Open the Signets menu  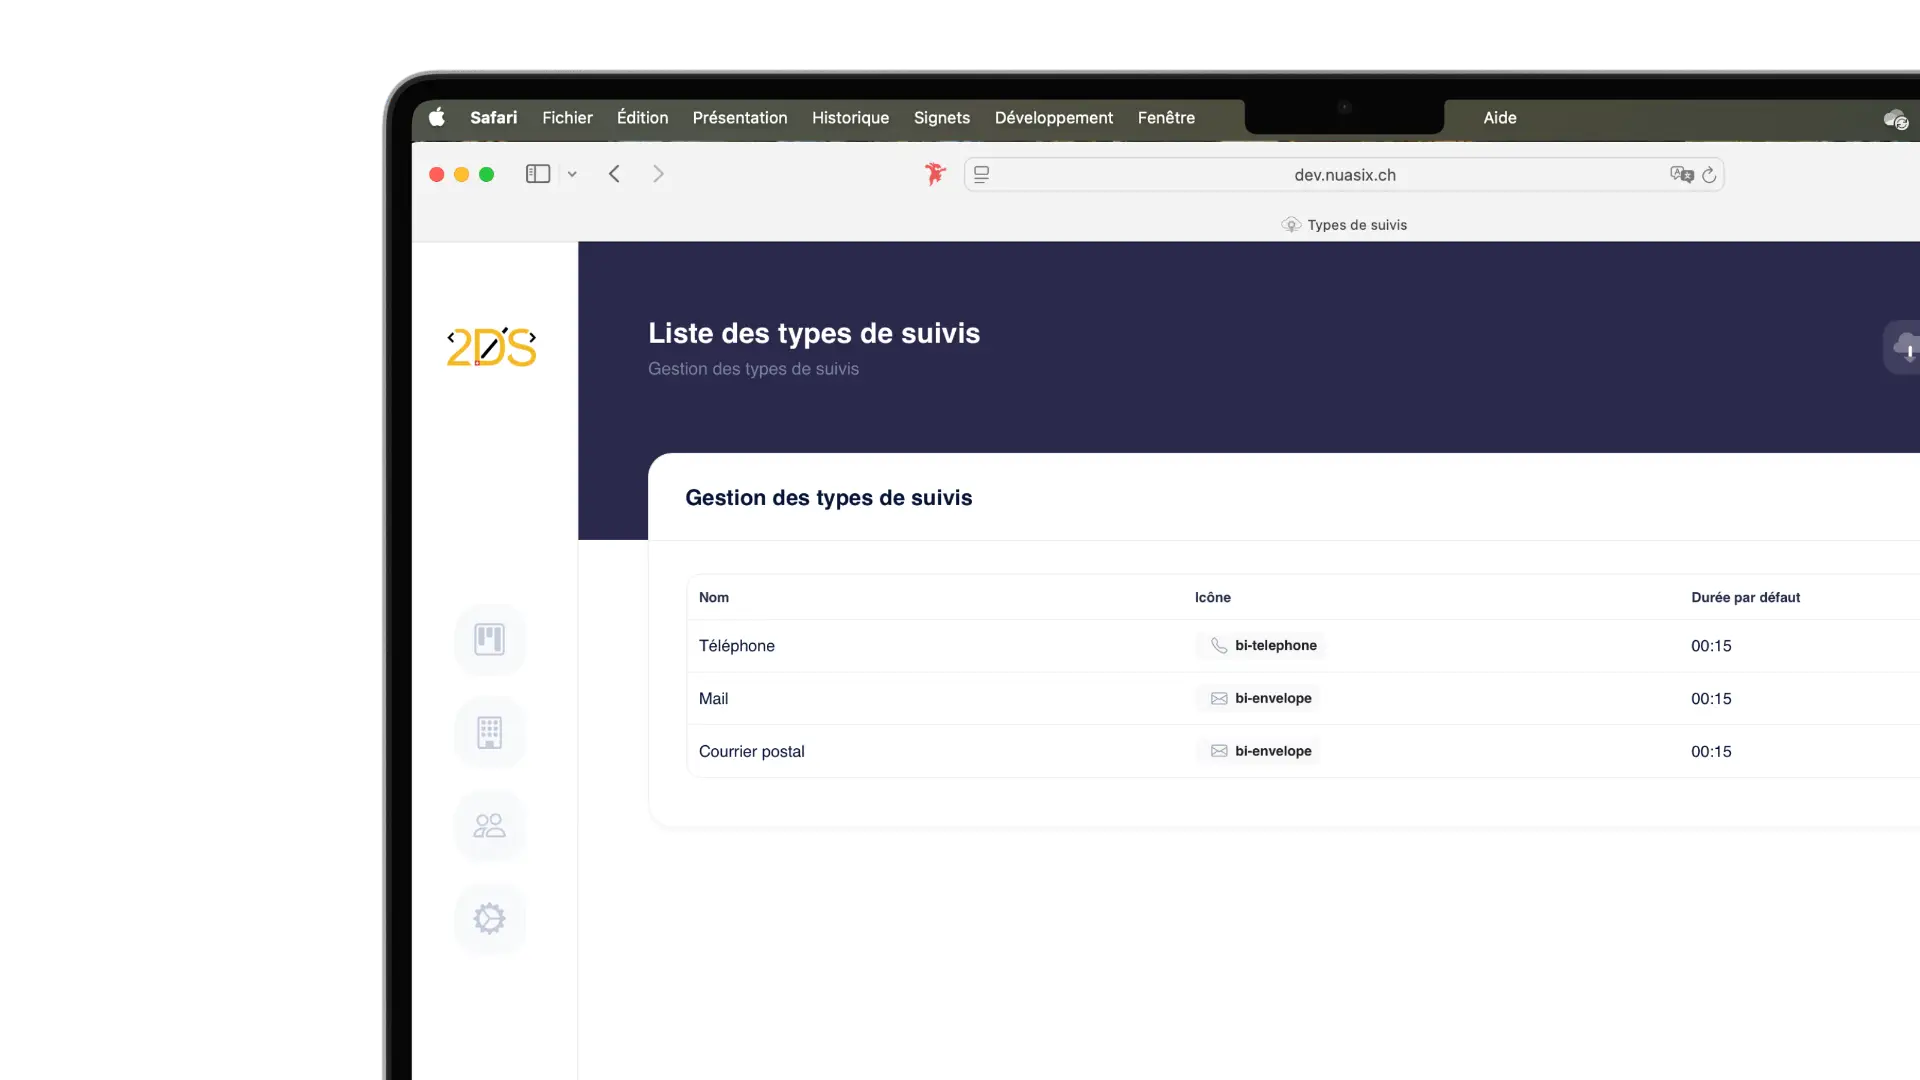pyautogui.click(x=942, y=118)
